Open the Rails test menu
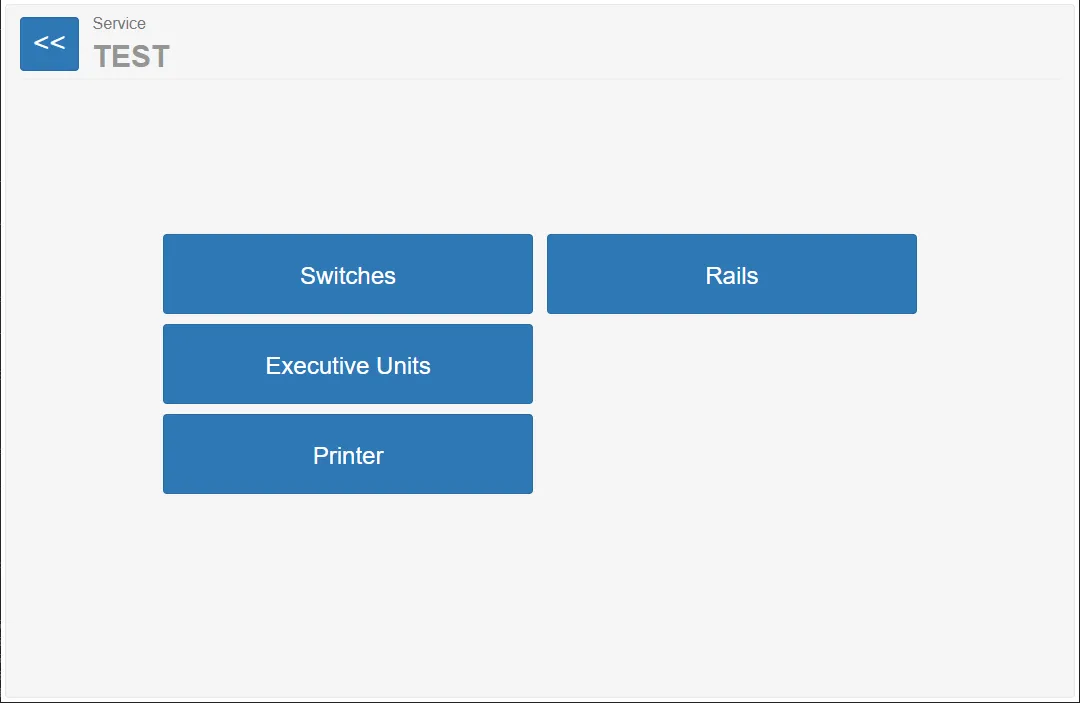 (731, 274)
